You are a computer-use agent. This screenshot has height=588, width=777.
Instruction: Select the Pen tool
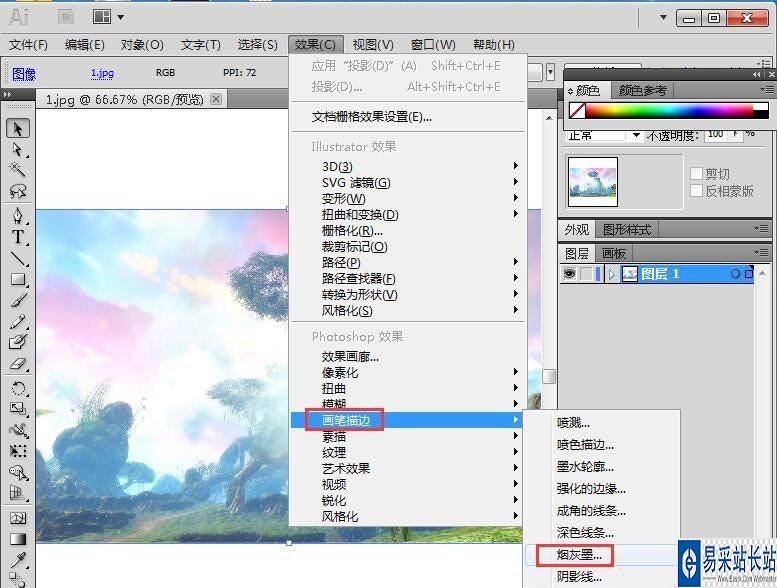(x=18, y=215)
